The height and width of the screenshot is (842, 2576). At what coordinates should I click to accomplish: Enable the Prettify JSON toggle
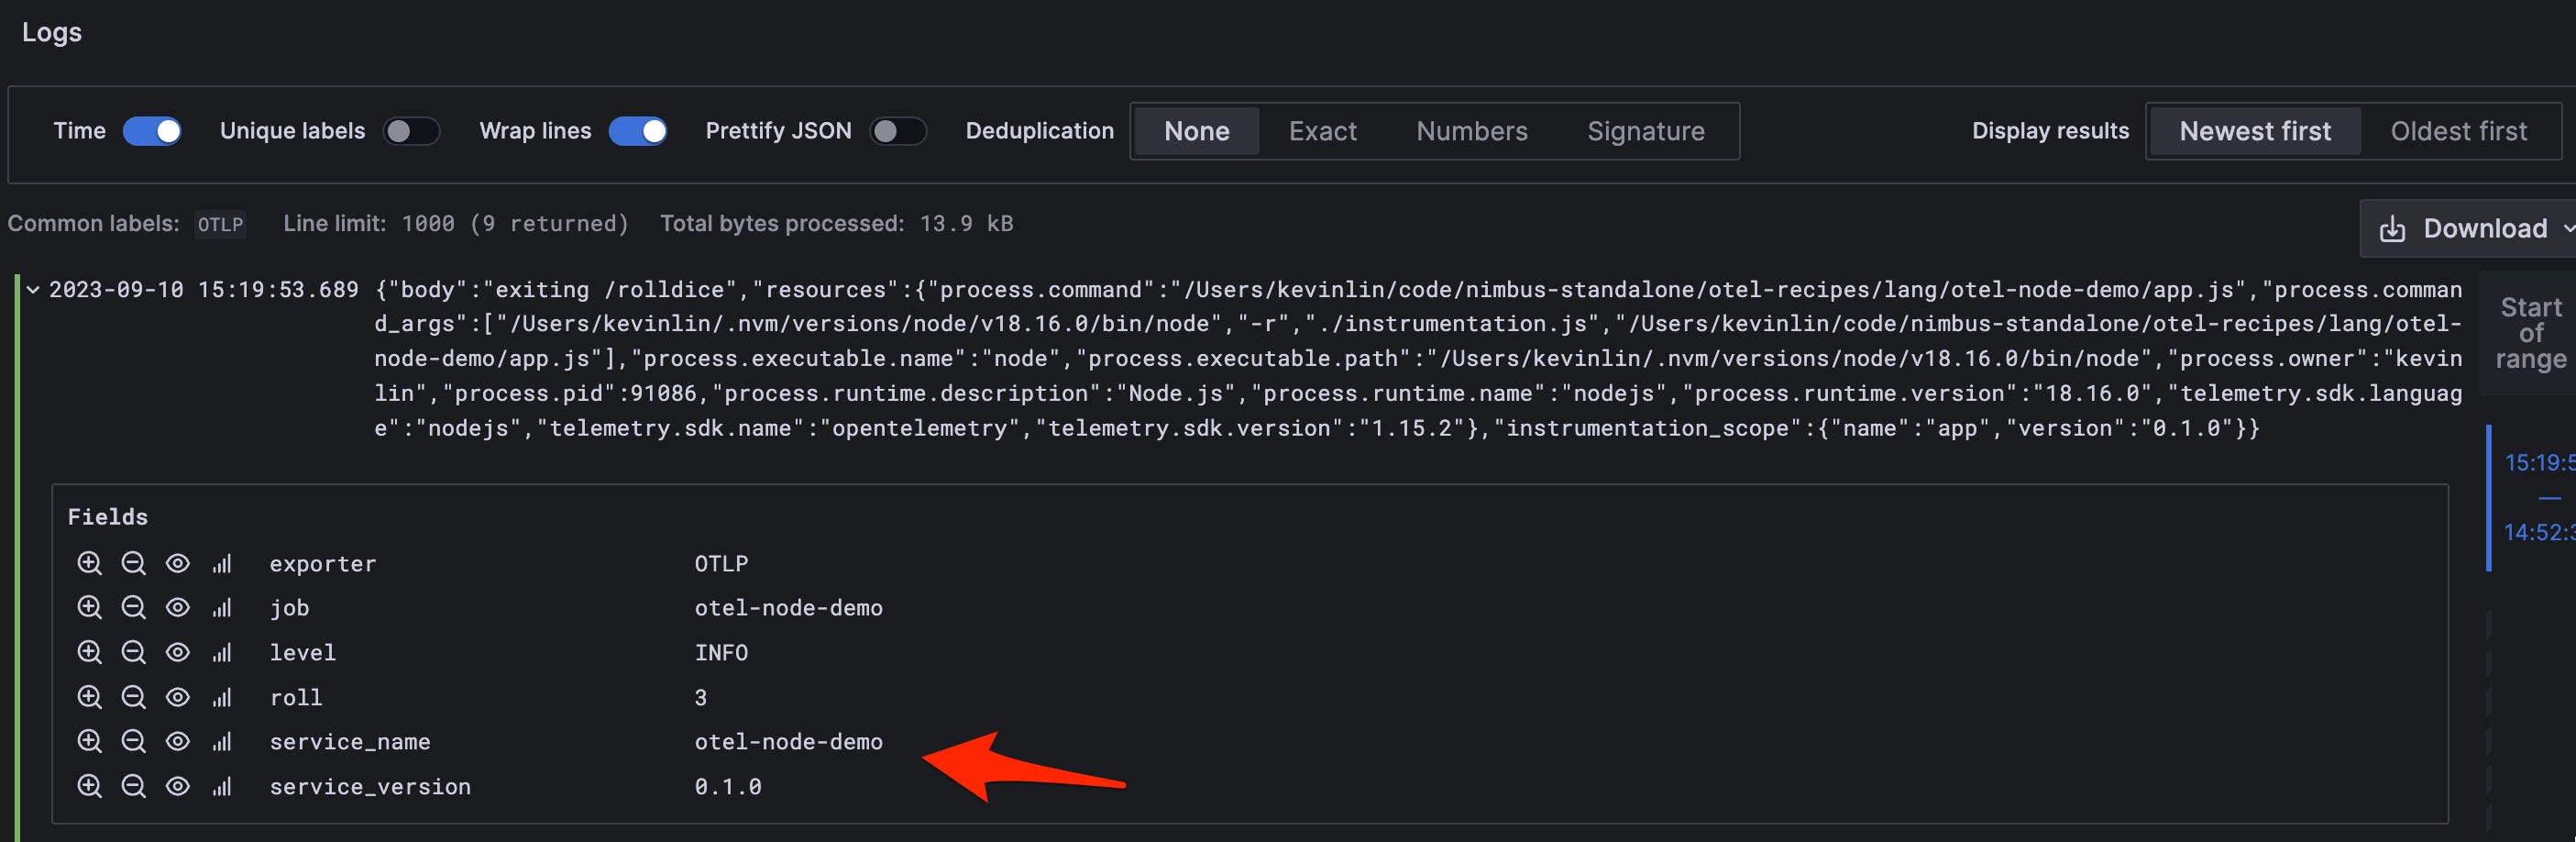[x=898, y=131]
